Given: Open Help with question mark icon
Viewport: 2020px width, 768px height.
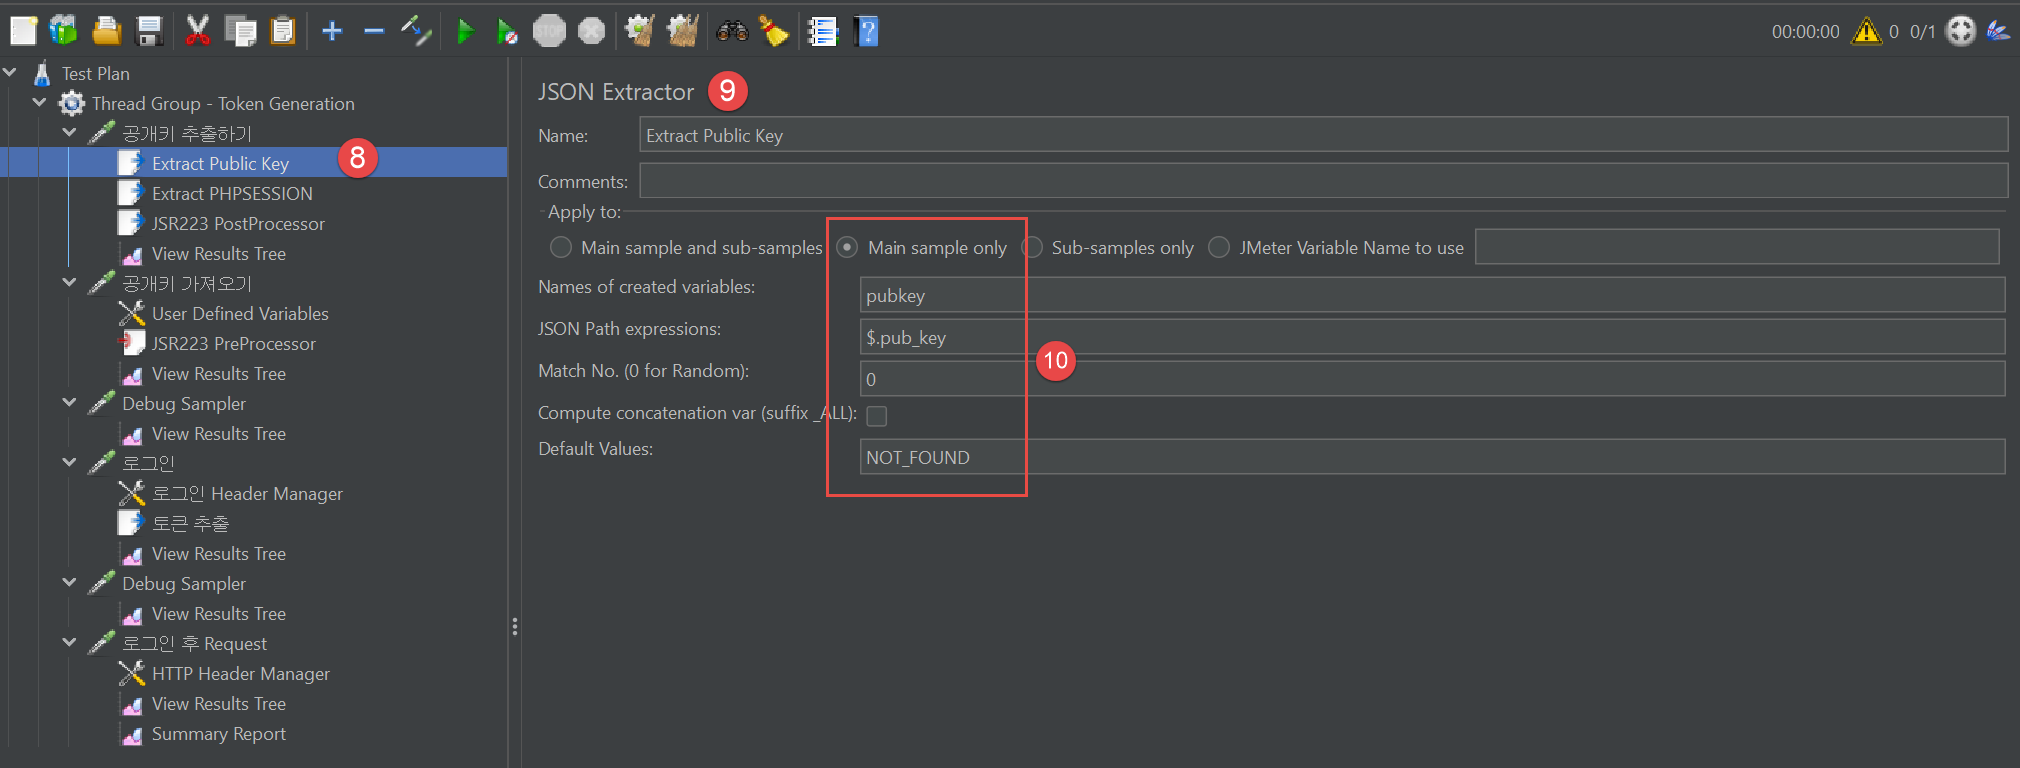Looking at the screenshot, I should point(867,31).
